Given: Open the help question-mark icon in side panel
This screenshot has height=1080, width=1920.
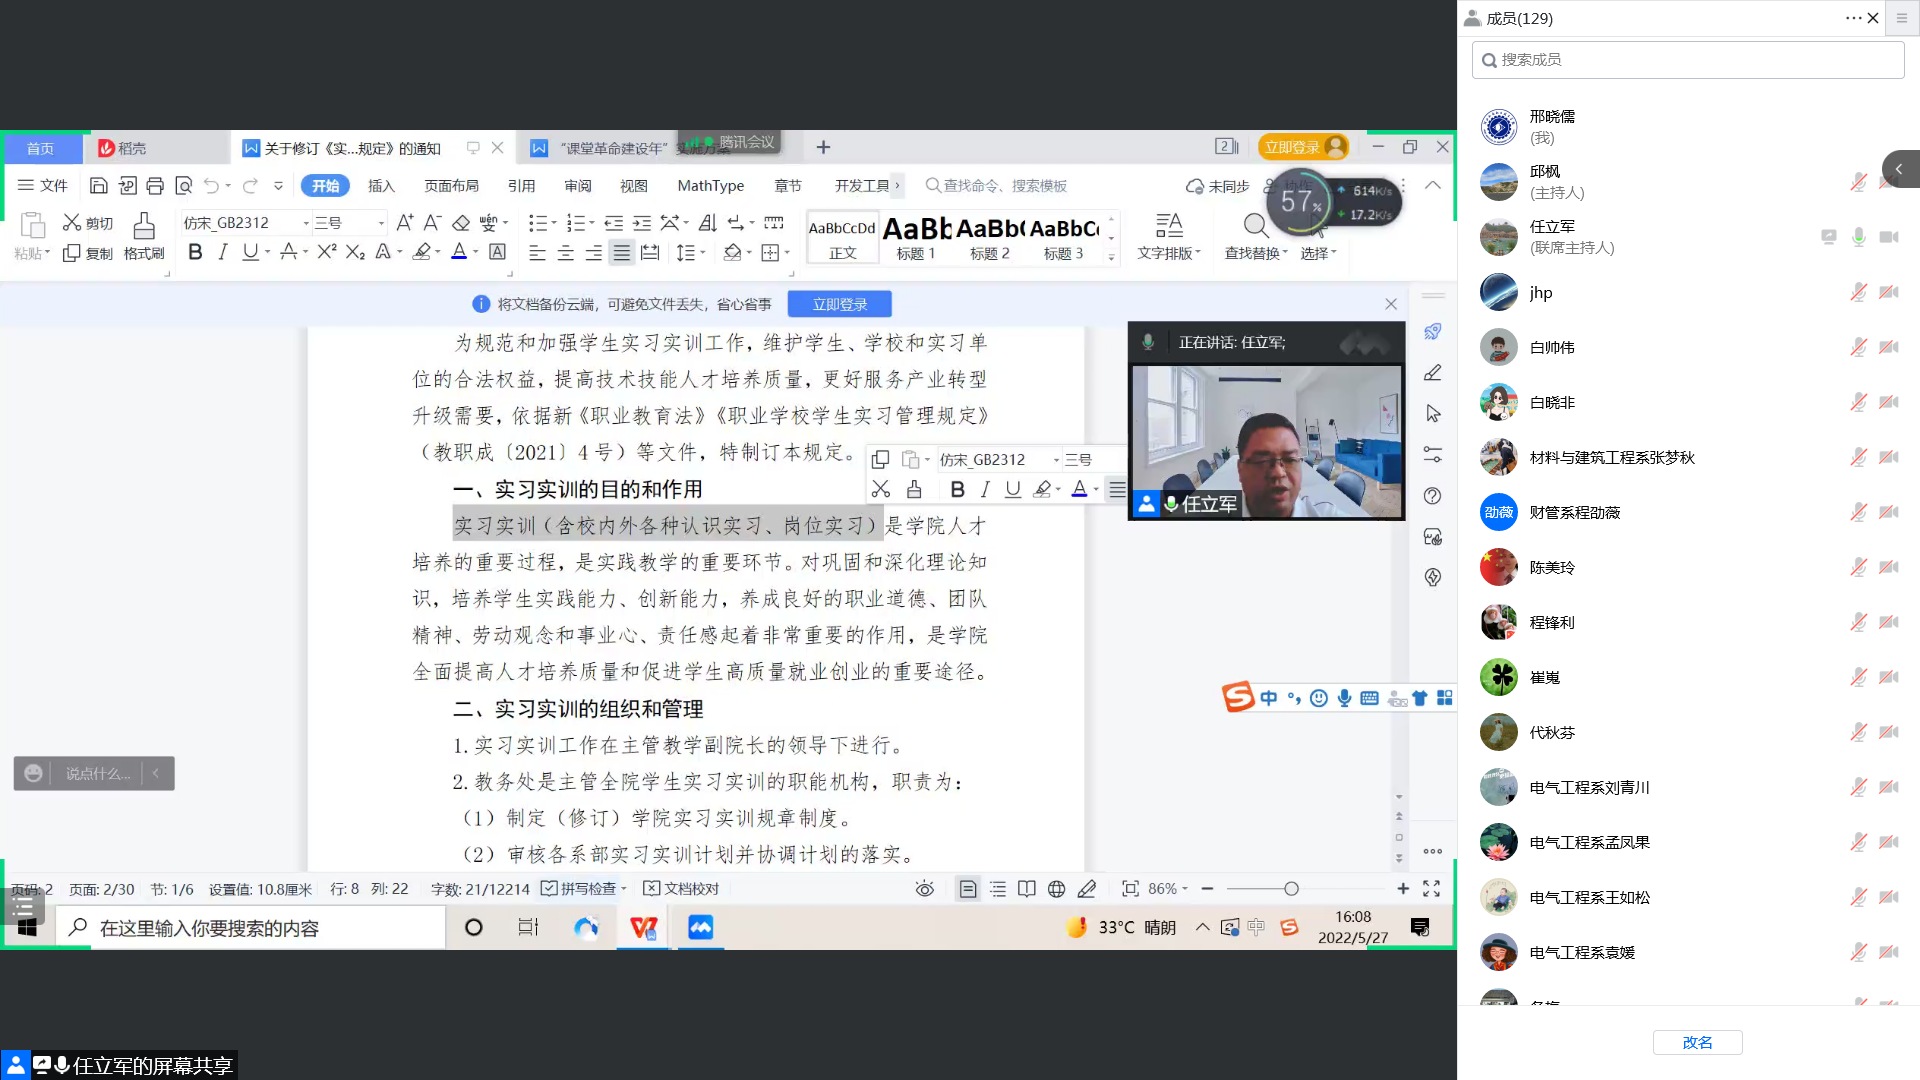Looking at the screenshot, I should pos(1432,495).
